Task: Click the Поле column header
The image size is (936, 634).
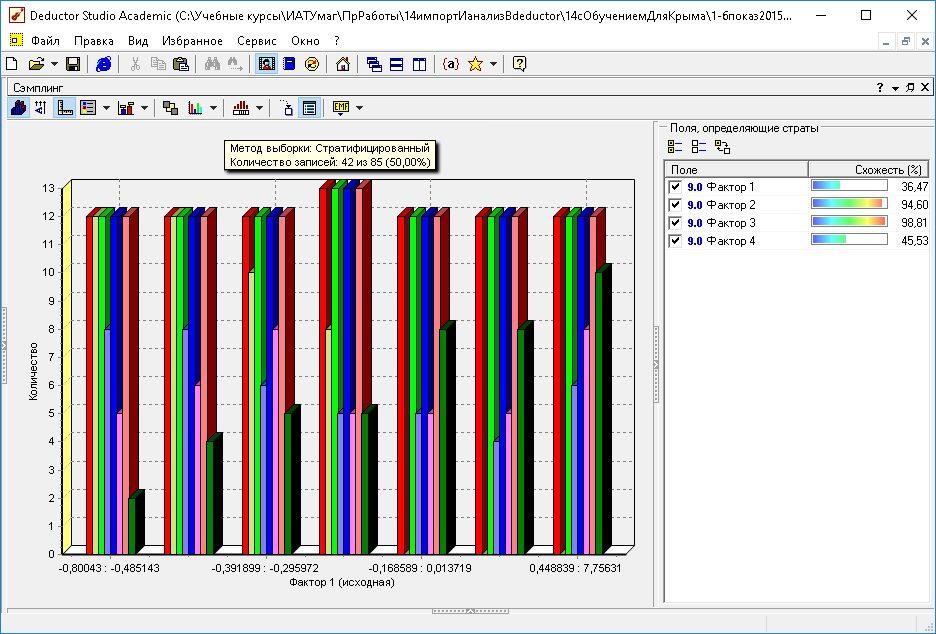Action: click(737, 170)
